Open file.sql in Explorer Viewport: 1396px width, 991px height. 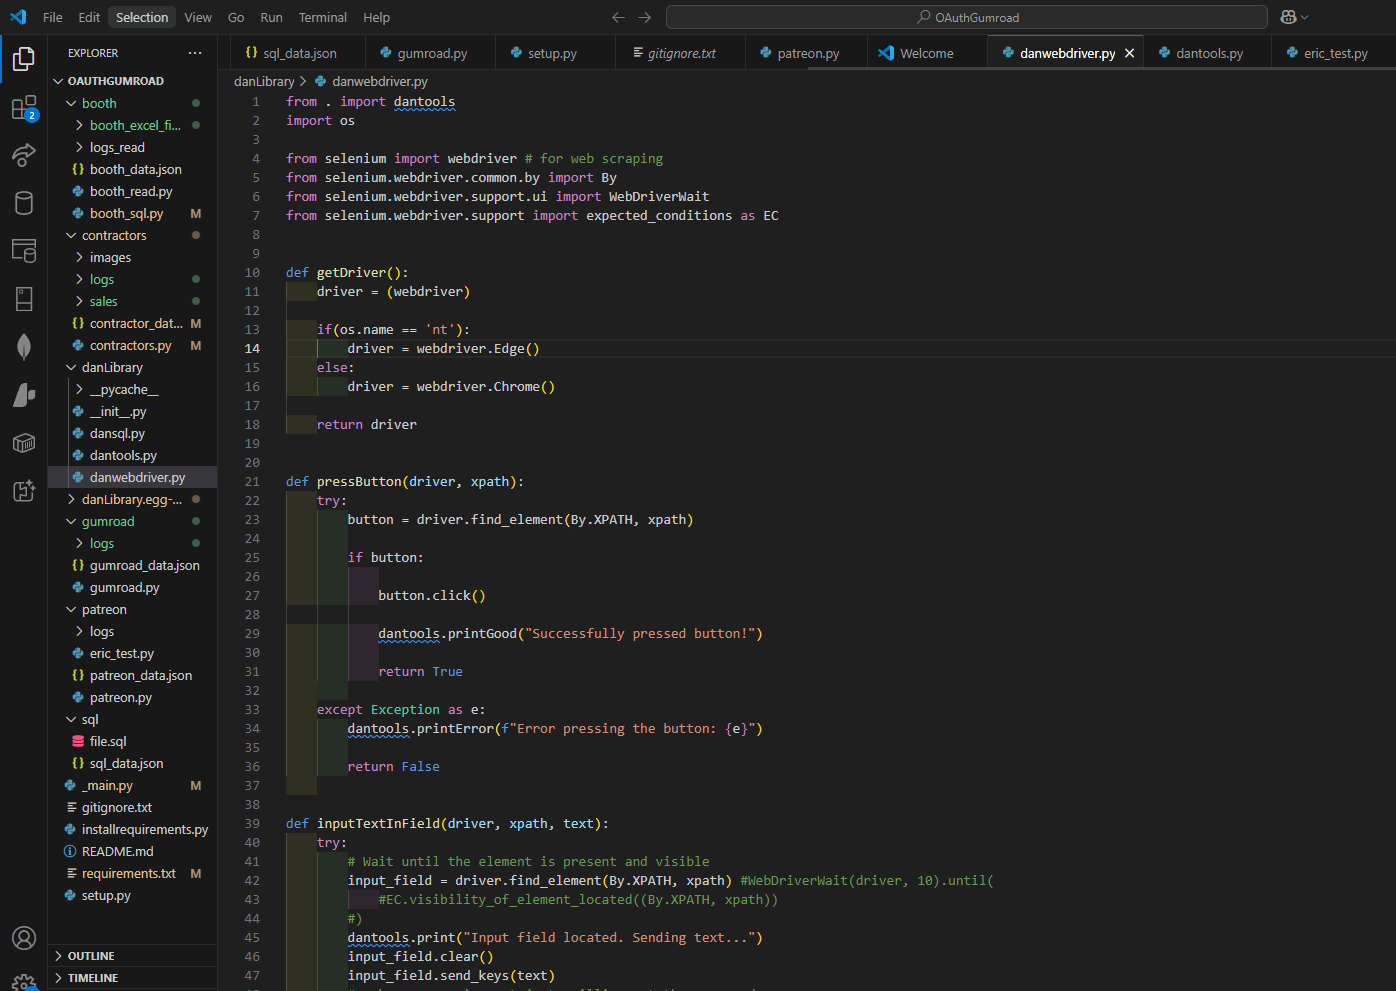tap(132, 741)
